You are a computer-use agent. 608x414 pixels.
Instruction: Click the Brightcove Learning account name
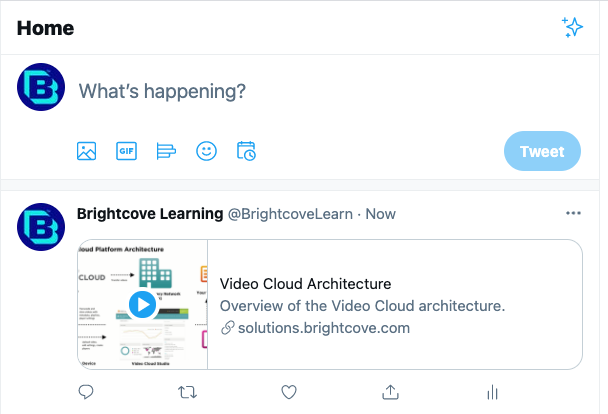click(x=150, y=213)
